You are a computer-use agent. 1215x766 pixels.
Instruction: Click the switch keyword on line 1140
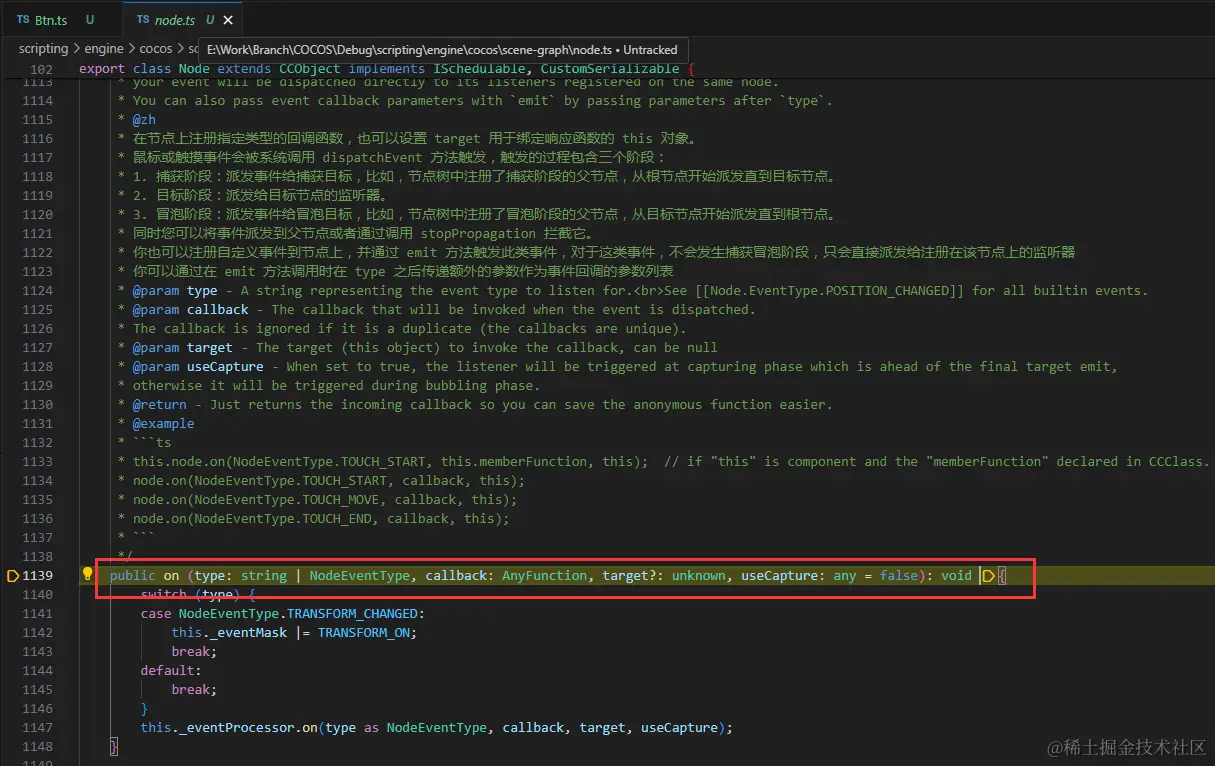pos(164,595)
